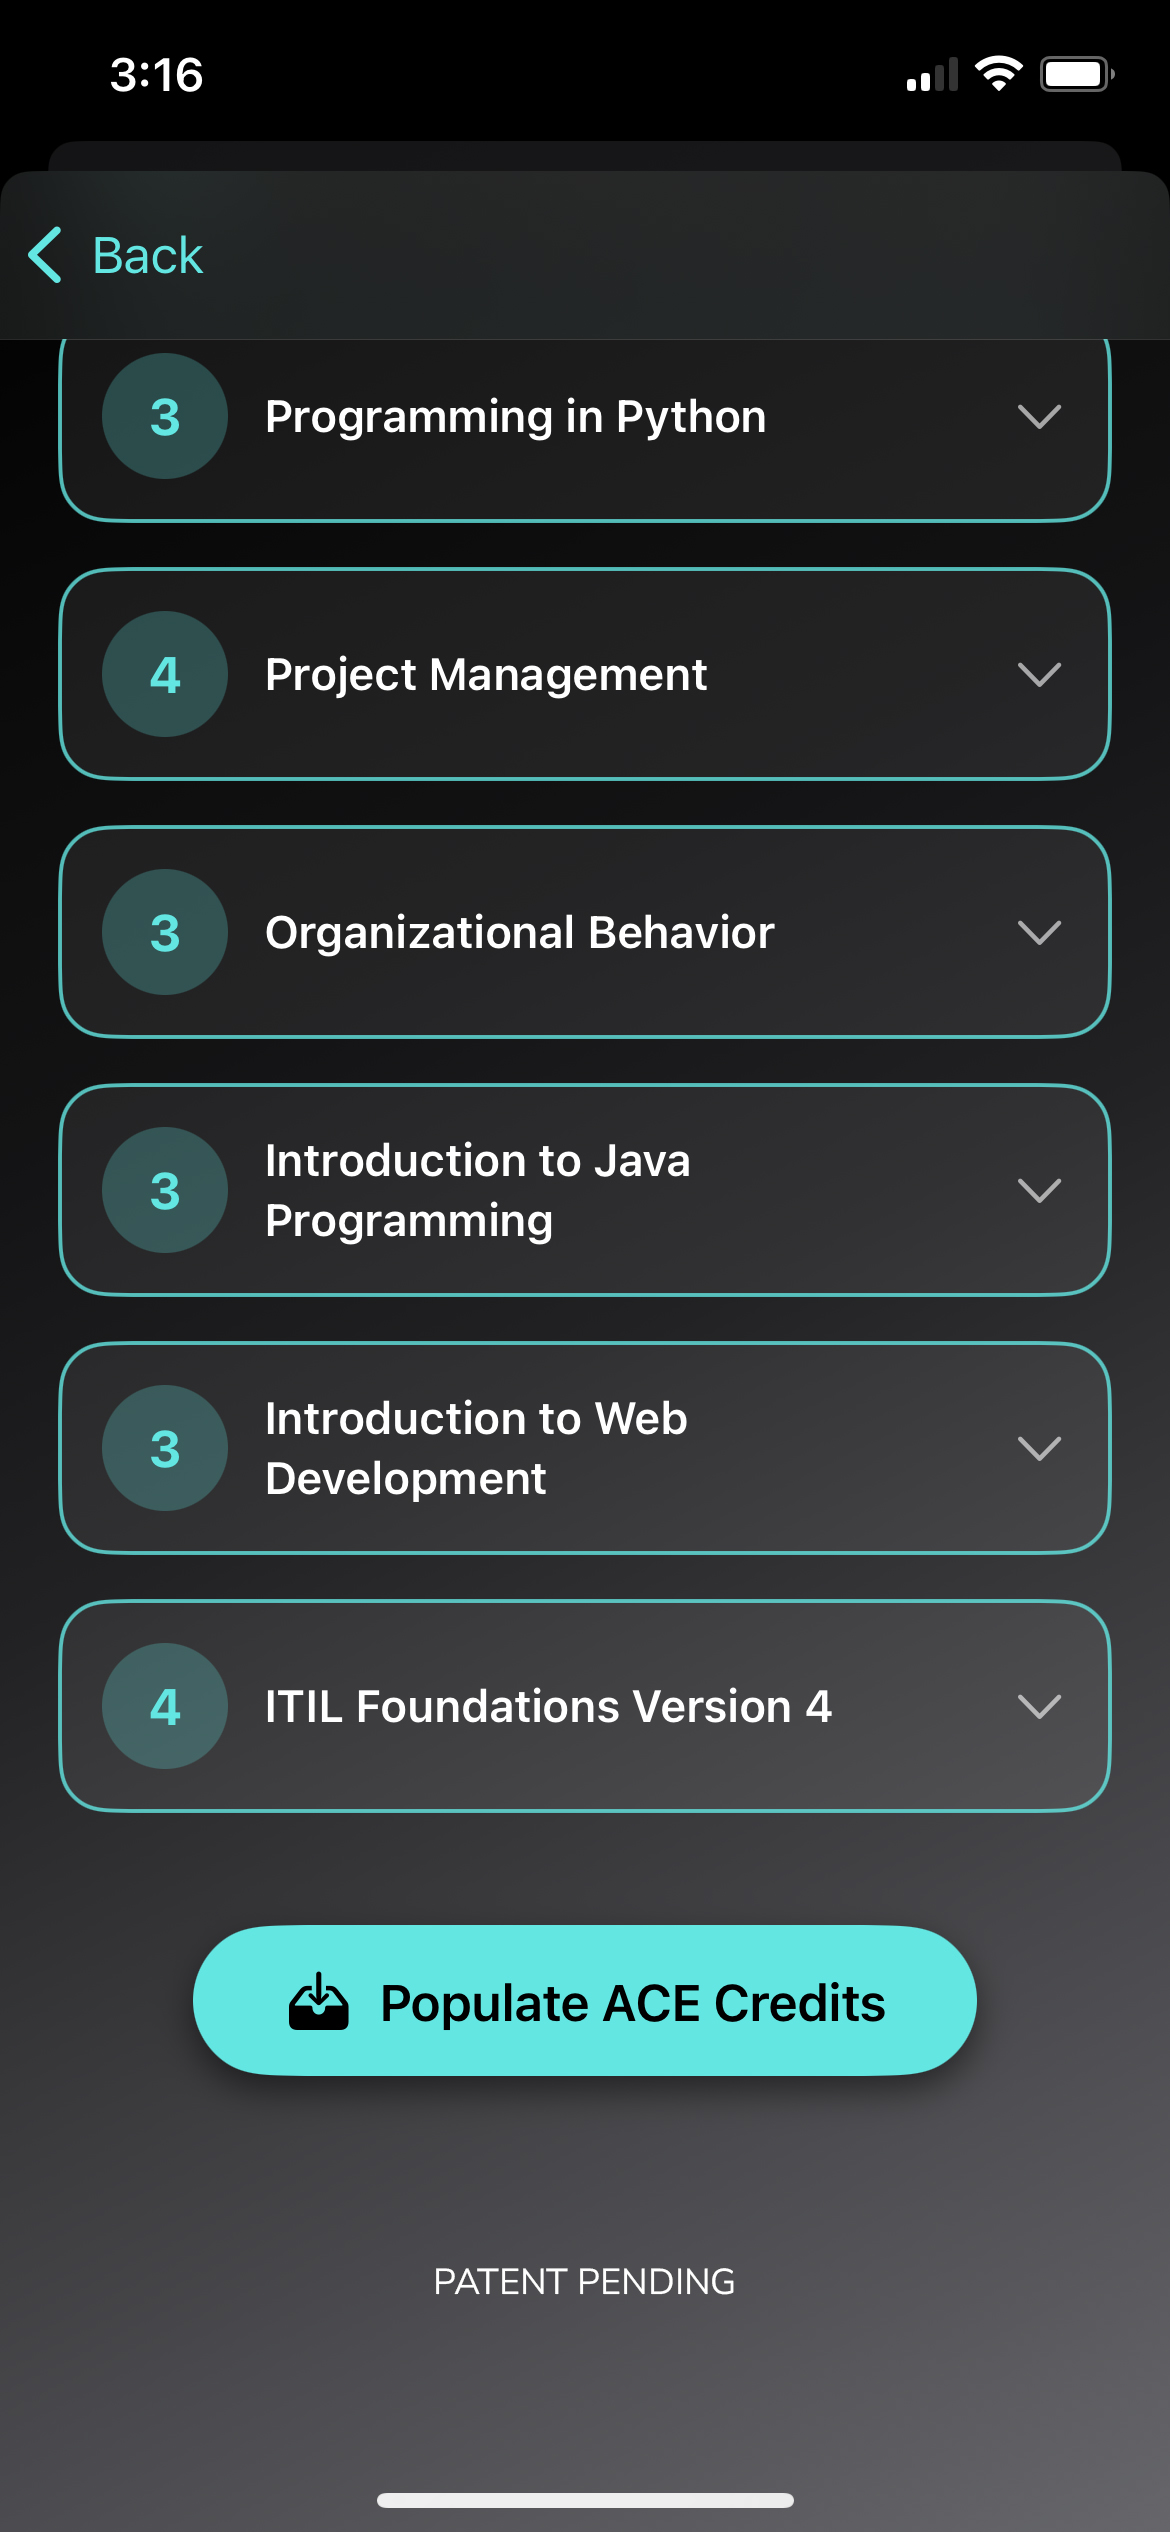Expand the Project Management chevron
This screenshot has width=1170, height=2532.
1039,674
